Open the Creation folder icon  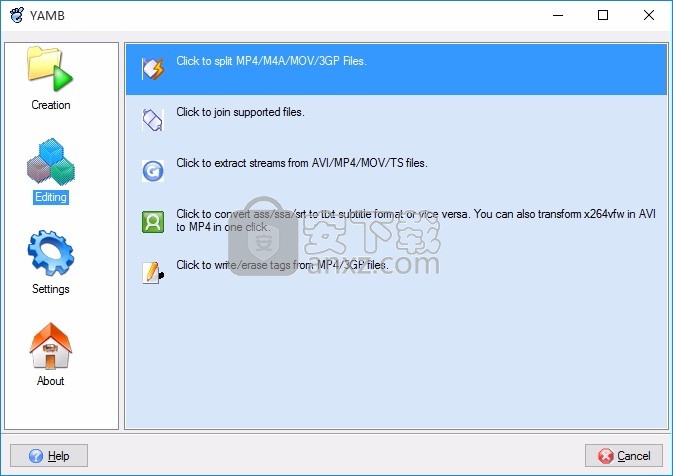click(50, 69)
